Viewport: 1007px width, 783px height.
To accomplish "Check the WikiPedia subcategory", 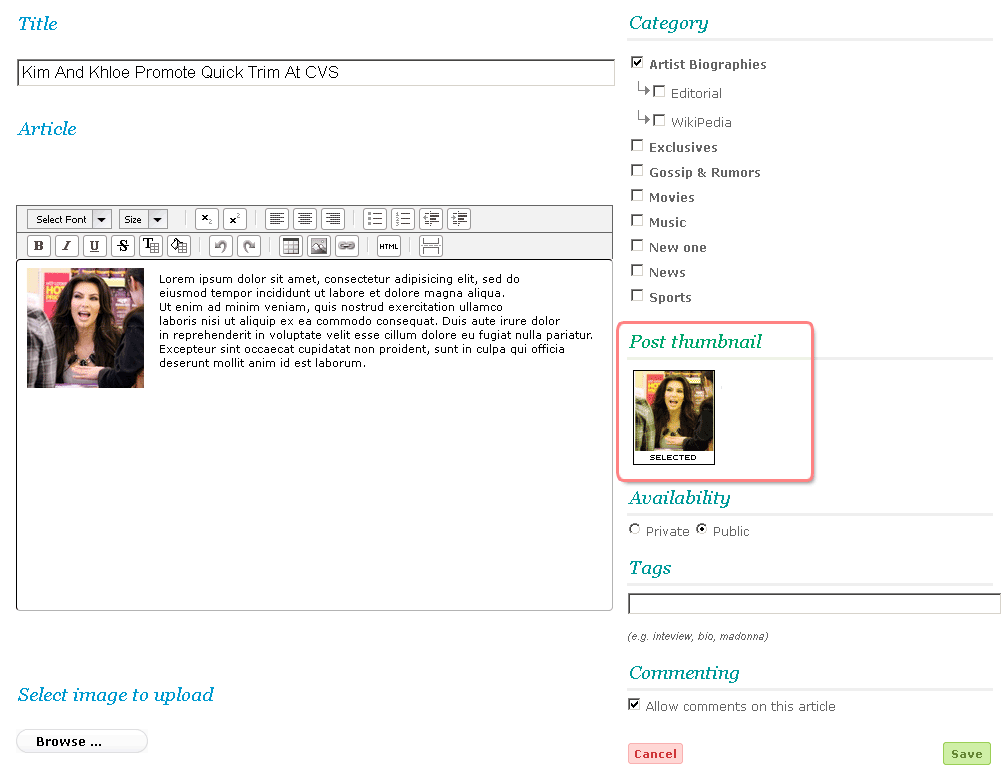I will pos(659,120).
